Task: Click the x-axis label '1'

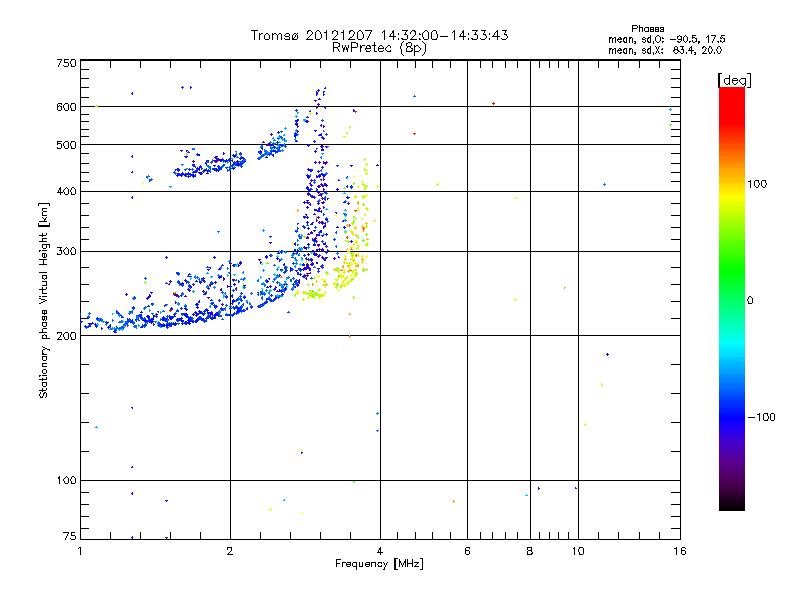Action: [x=80, y=551]
